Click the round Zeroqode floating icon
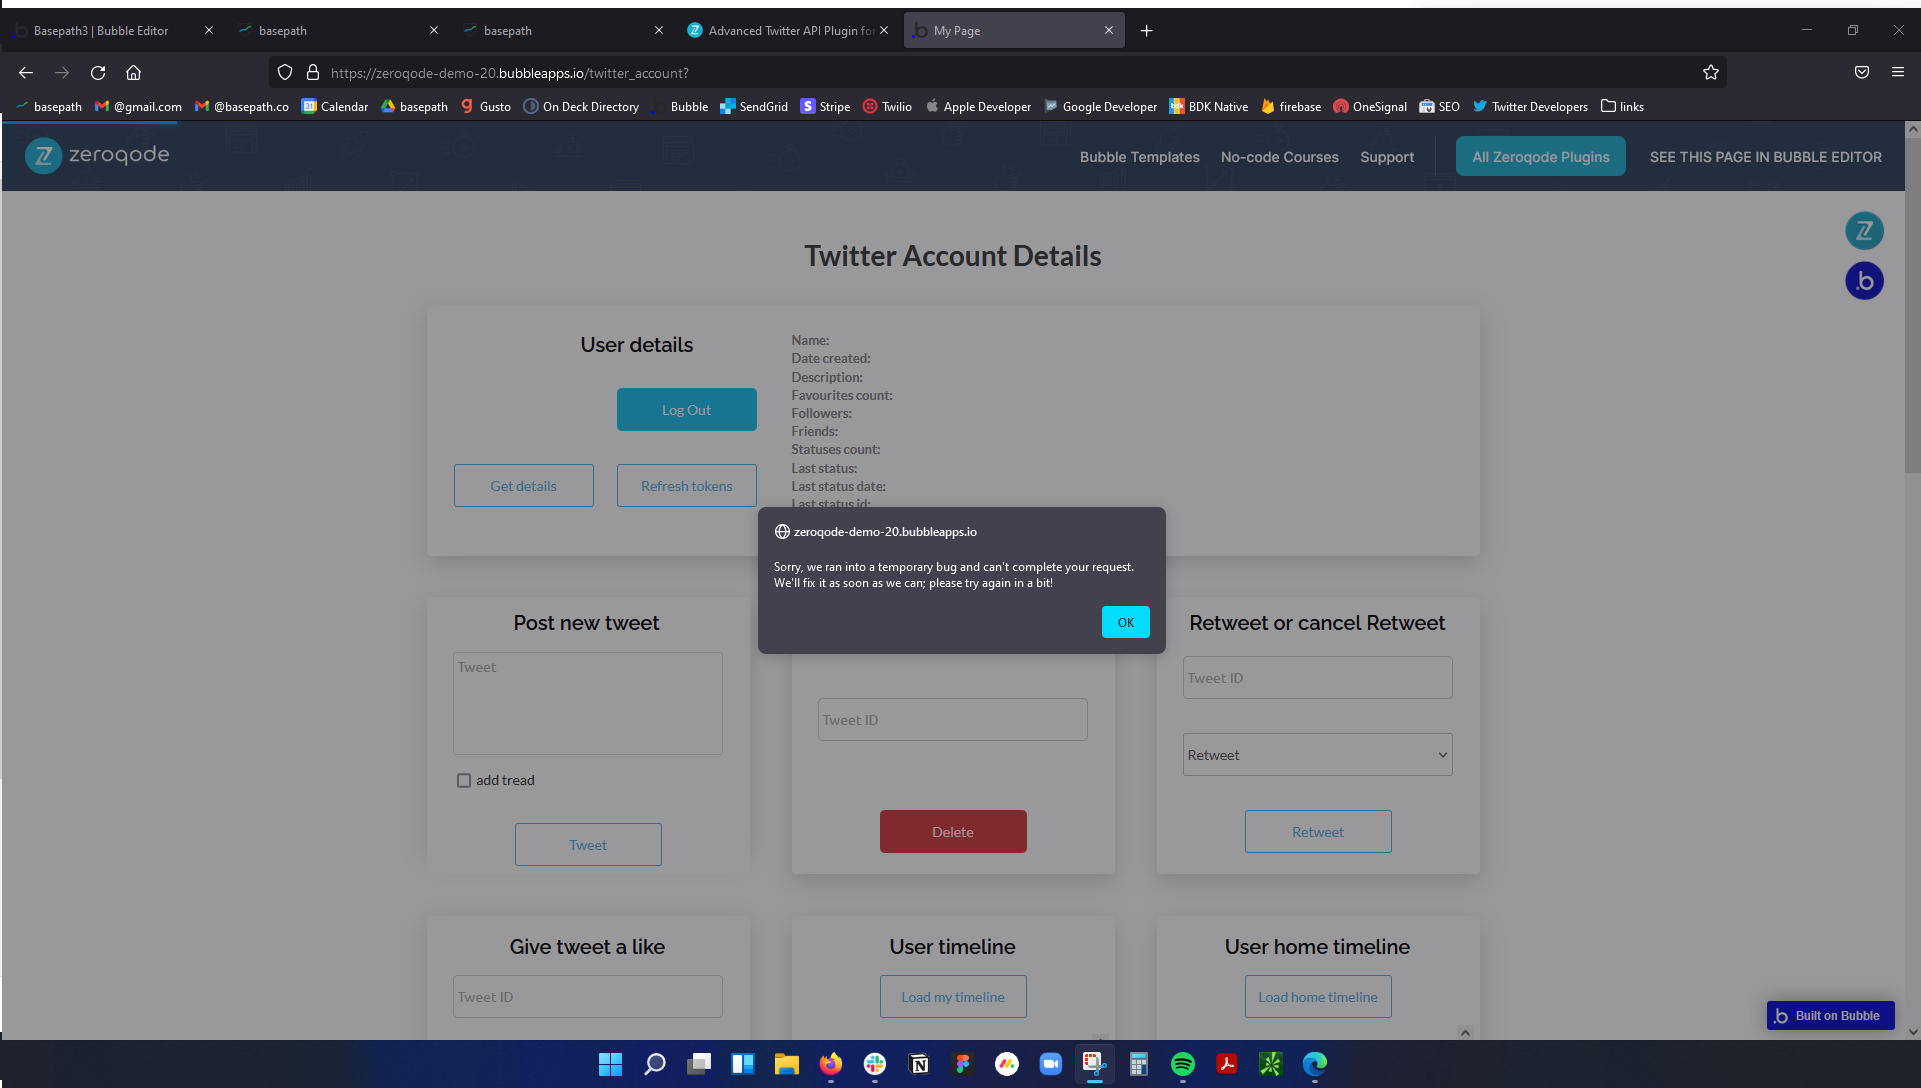This screenshot has height=1088, width=1921. (1864, 231)
